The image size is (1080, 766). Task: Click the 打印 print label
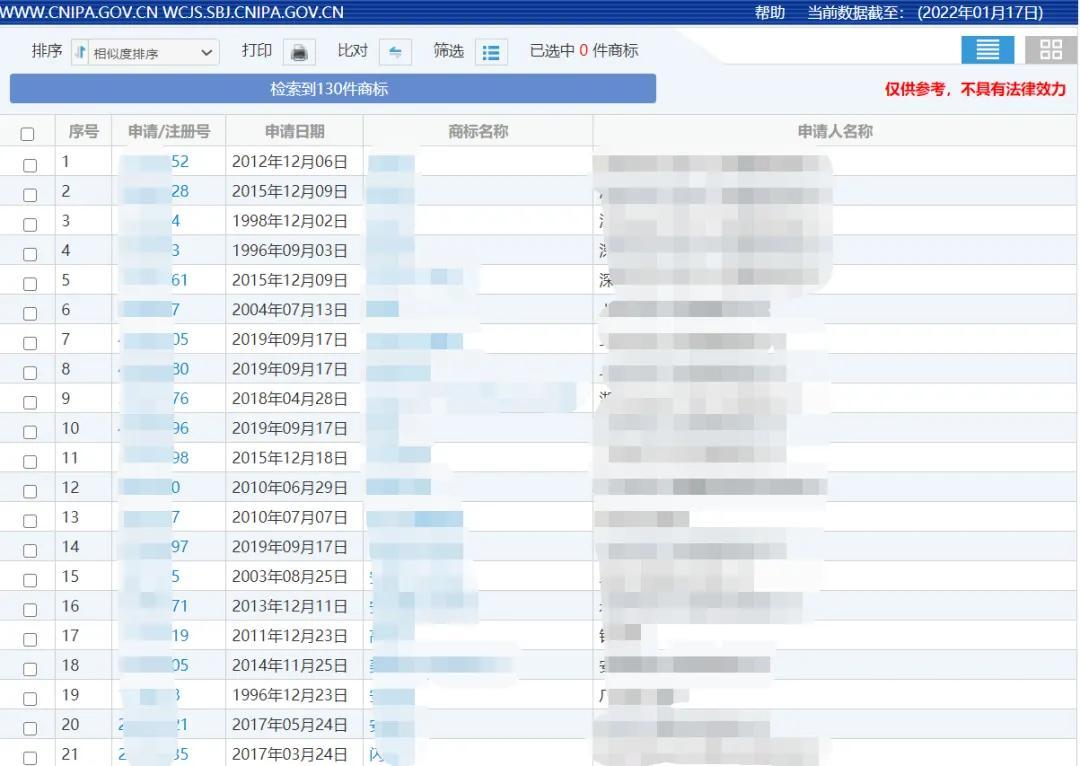coord(257,51)
